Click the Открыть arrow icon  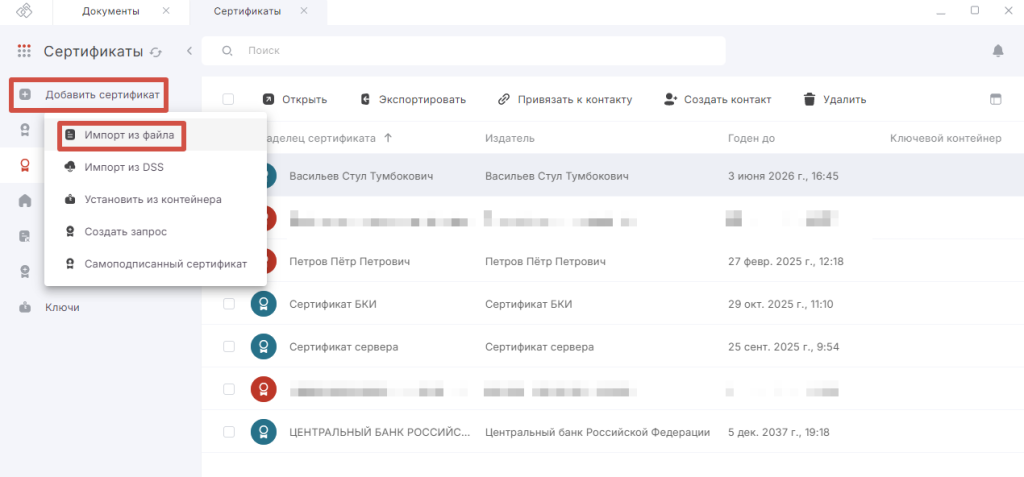268,99
